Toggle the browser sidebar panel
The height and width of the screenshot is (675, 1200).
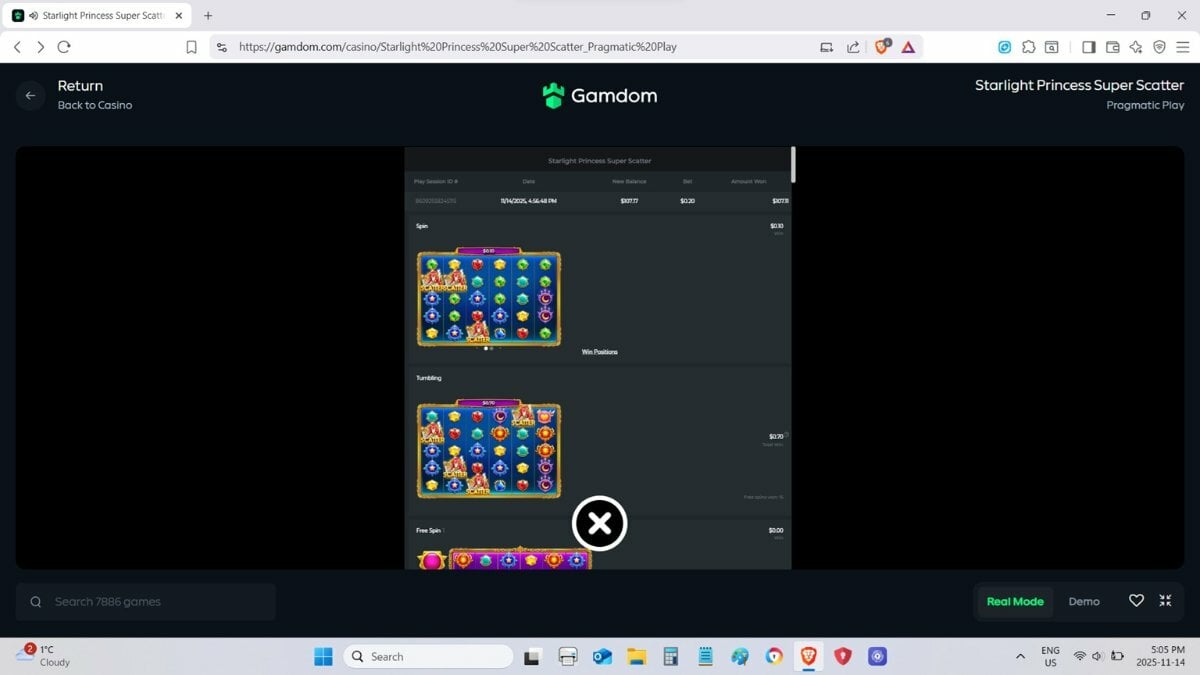[1088, 47]
